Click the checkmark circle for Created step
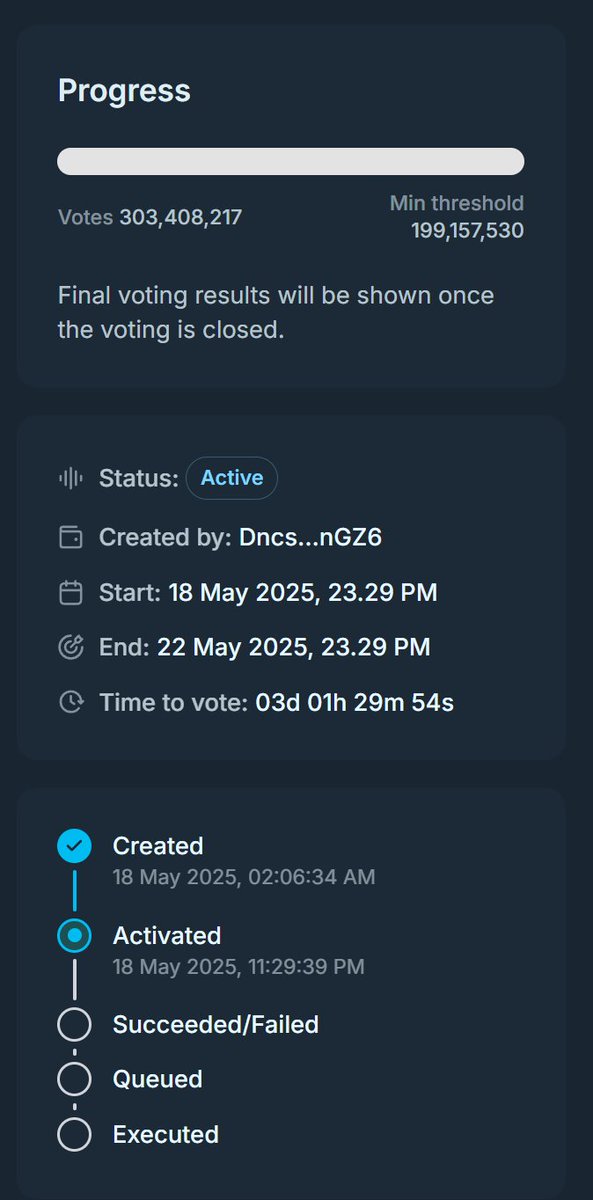 click(x=74, y=846)
